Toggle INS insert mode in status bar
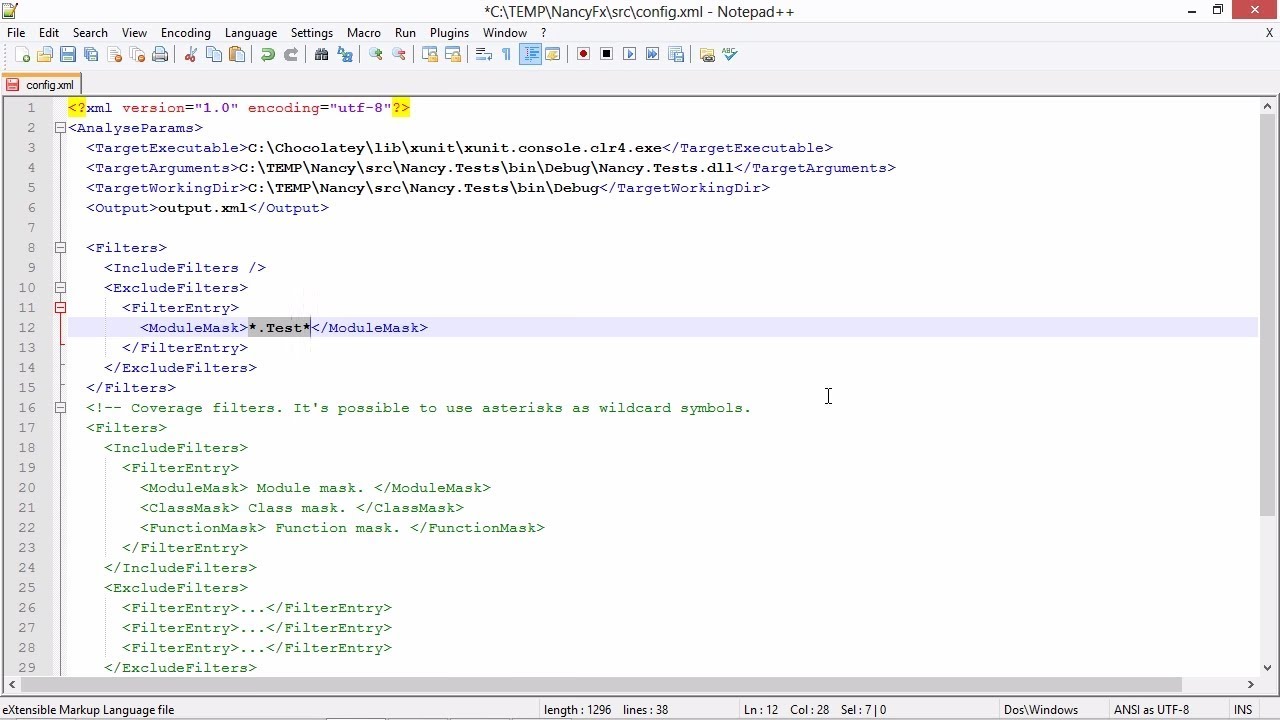1280x720 pixels. pos(1243,710)
